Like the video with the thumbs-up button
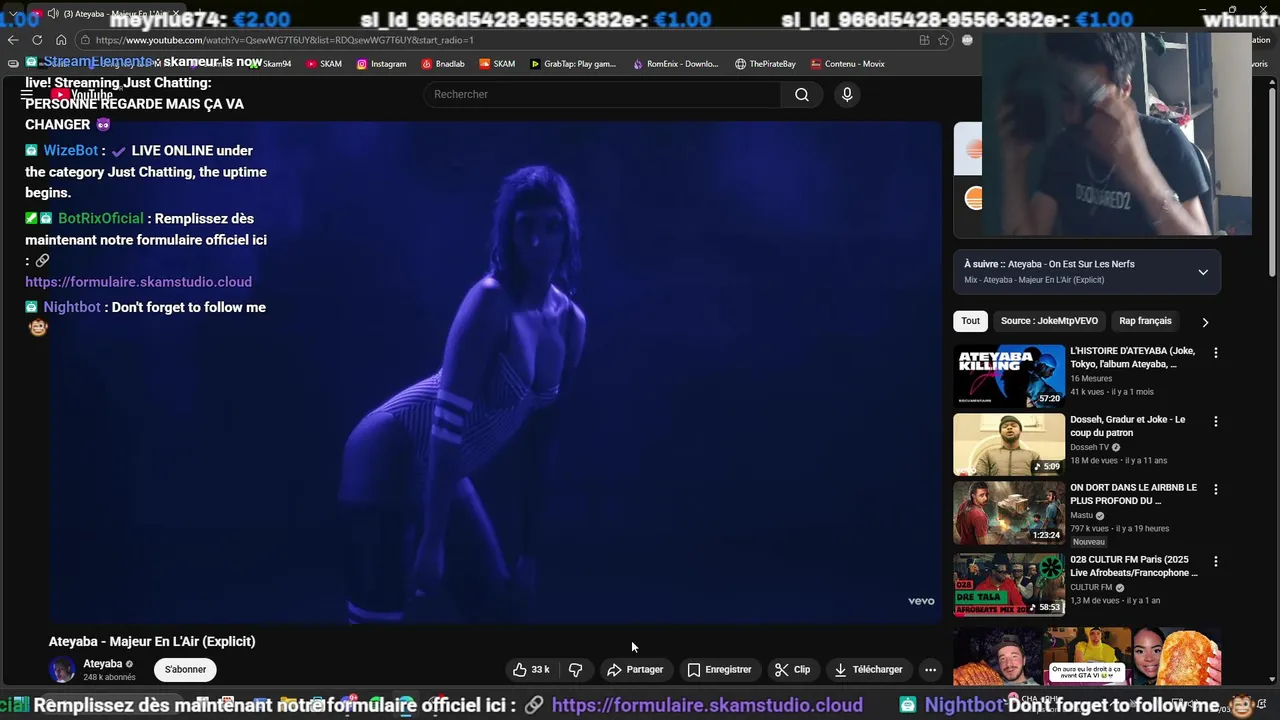The image size is (1280, 720). pyautogui.click(x=531, y=669)
